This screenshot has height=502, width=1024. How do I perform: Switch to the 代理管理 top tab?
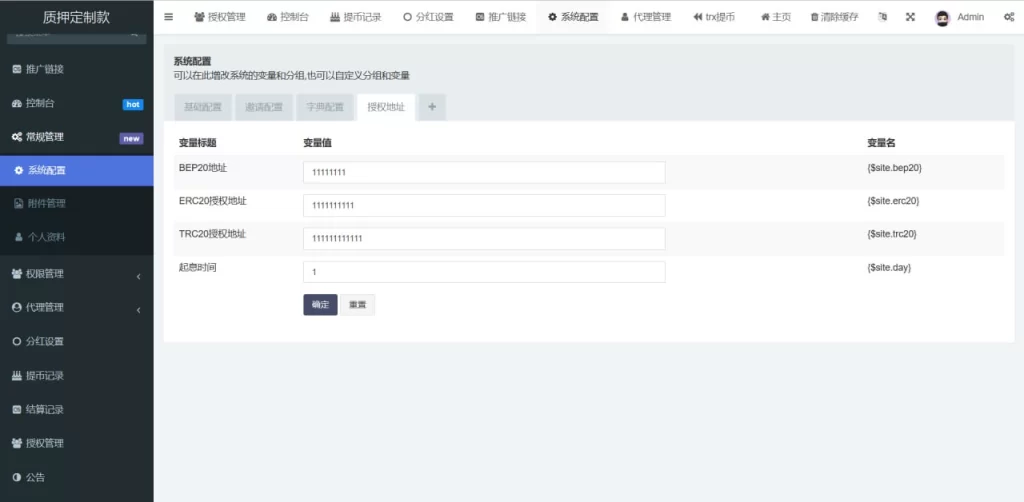tap(645, 17)
